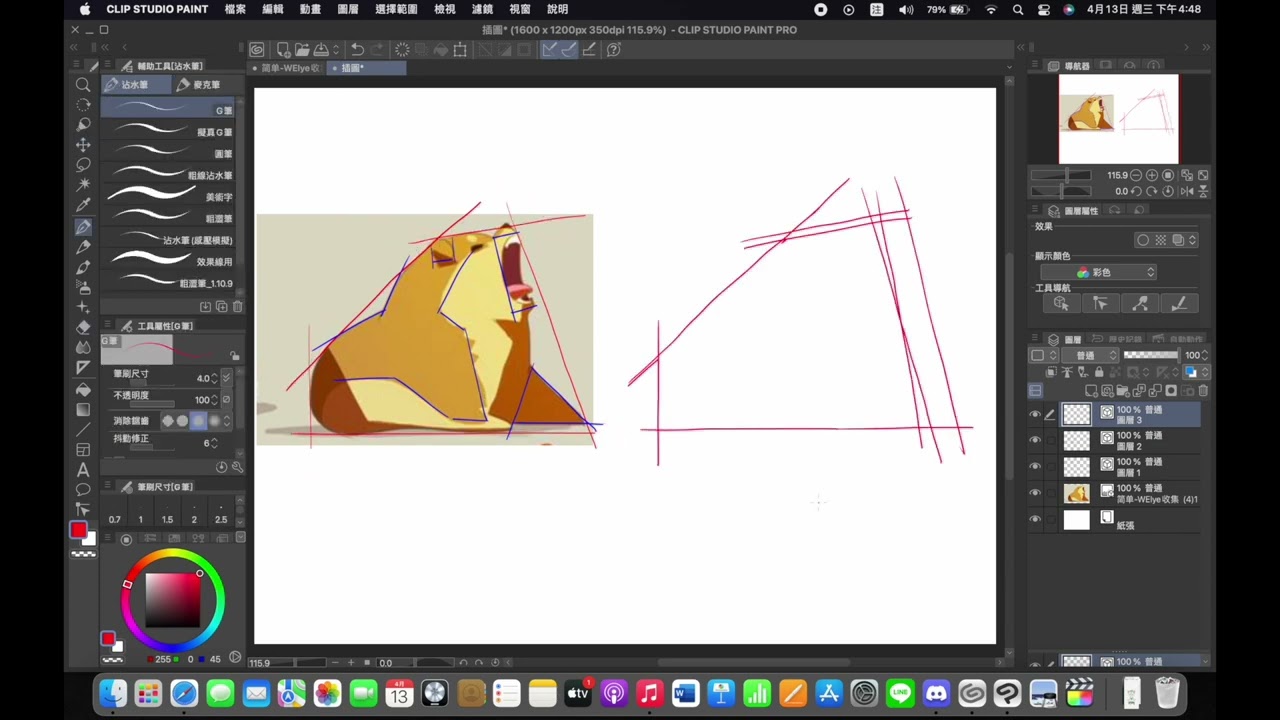Open the 彩色 display color dropdown

1098,272
